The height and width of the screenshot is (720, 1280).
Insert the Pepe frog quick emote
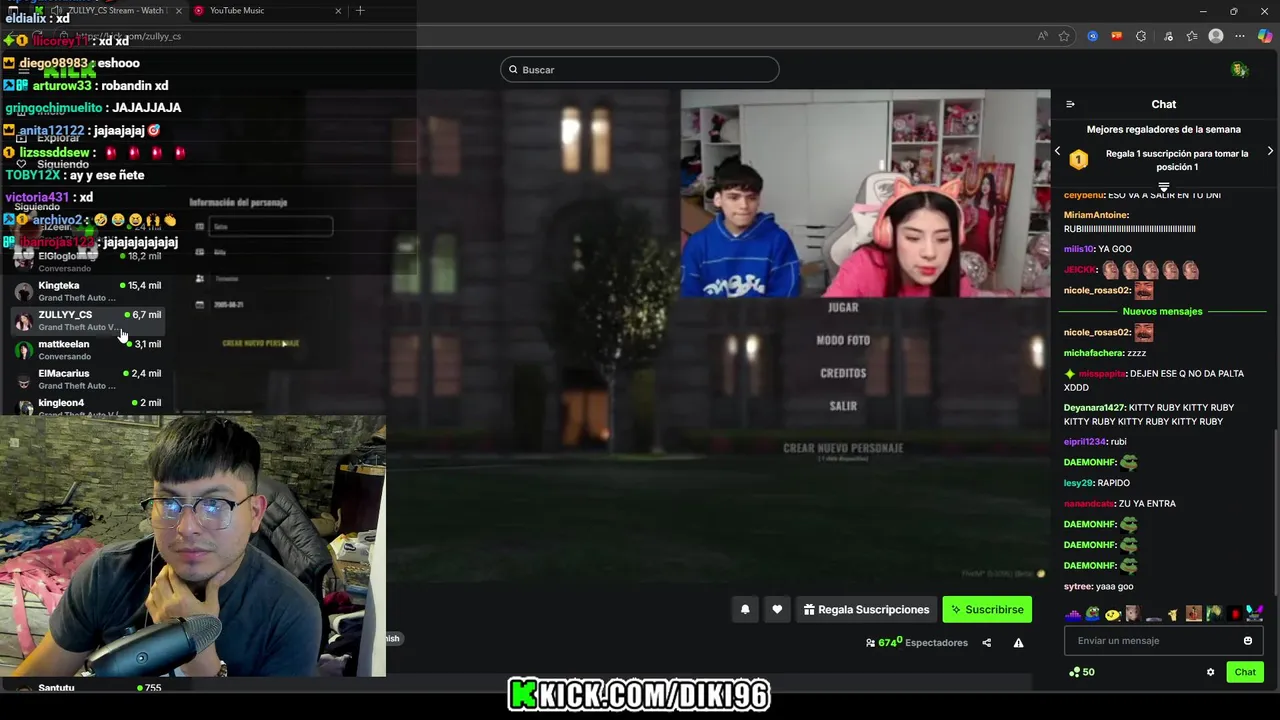pos(1092,614)
